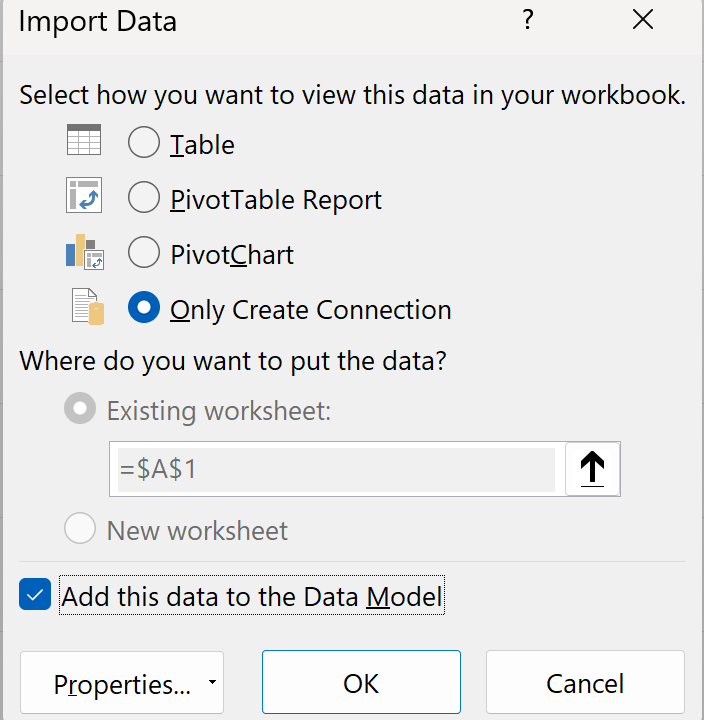Pick the Only Create Connection radio button
Screen dimensions: 704x720
tap(144, 309)
